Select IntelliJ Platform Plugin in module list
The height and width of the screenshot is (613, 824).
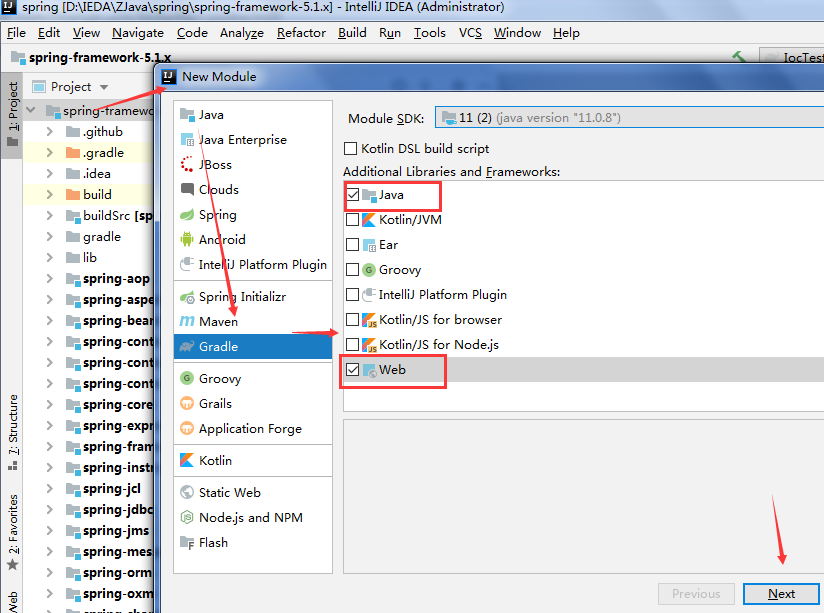[253, 264]
